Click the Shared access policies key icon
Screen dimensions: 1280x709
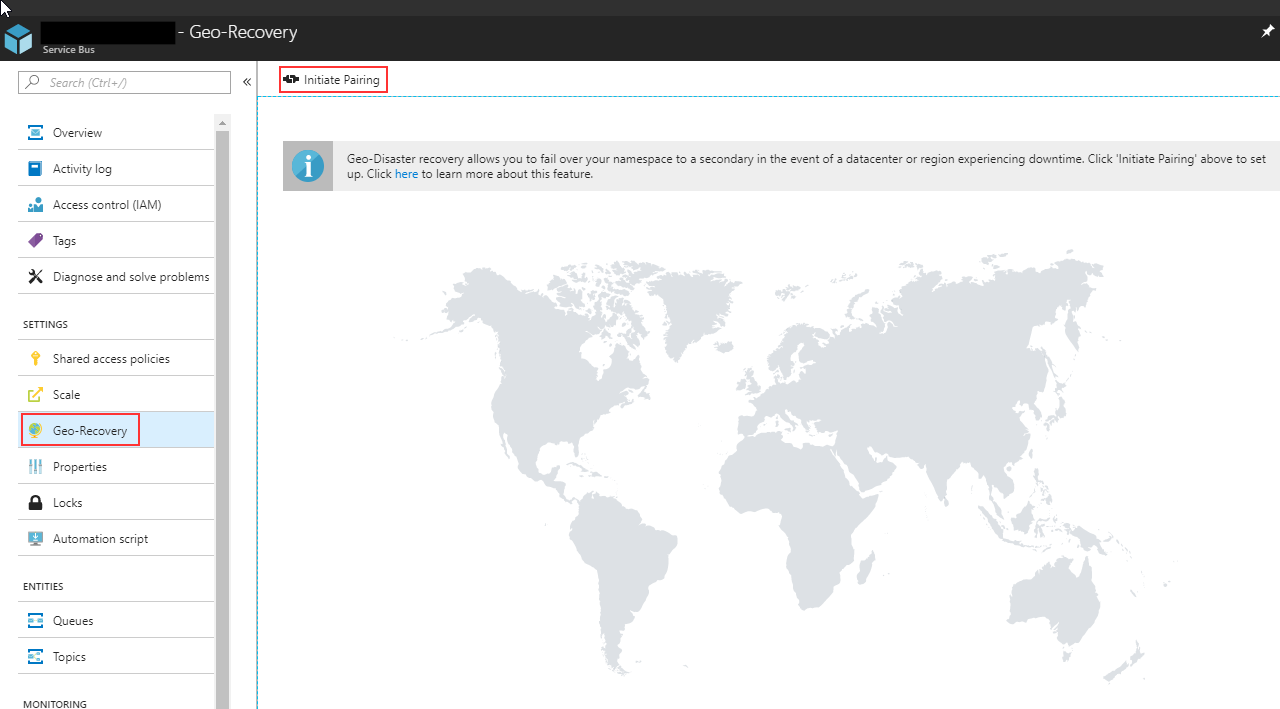point(35,358)
